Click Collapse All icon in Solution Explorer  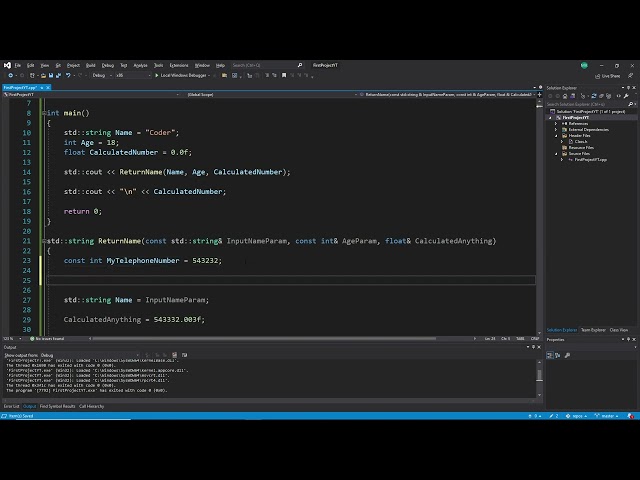(x=601, y=96)
